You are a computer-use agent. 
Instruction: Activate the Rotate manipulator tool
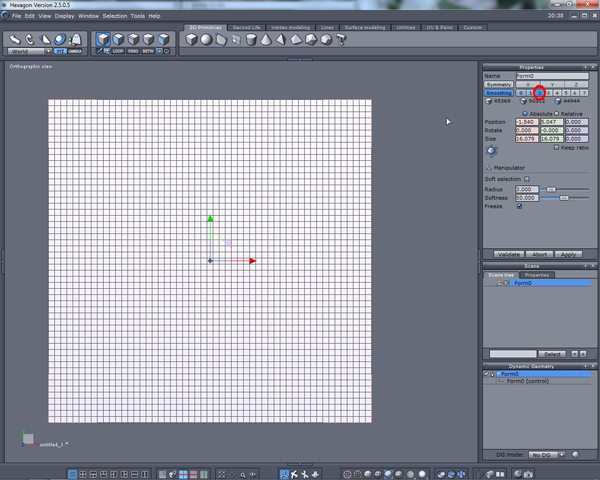(30, 39)
